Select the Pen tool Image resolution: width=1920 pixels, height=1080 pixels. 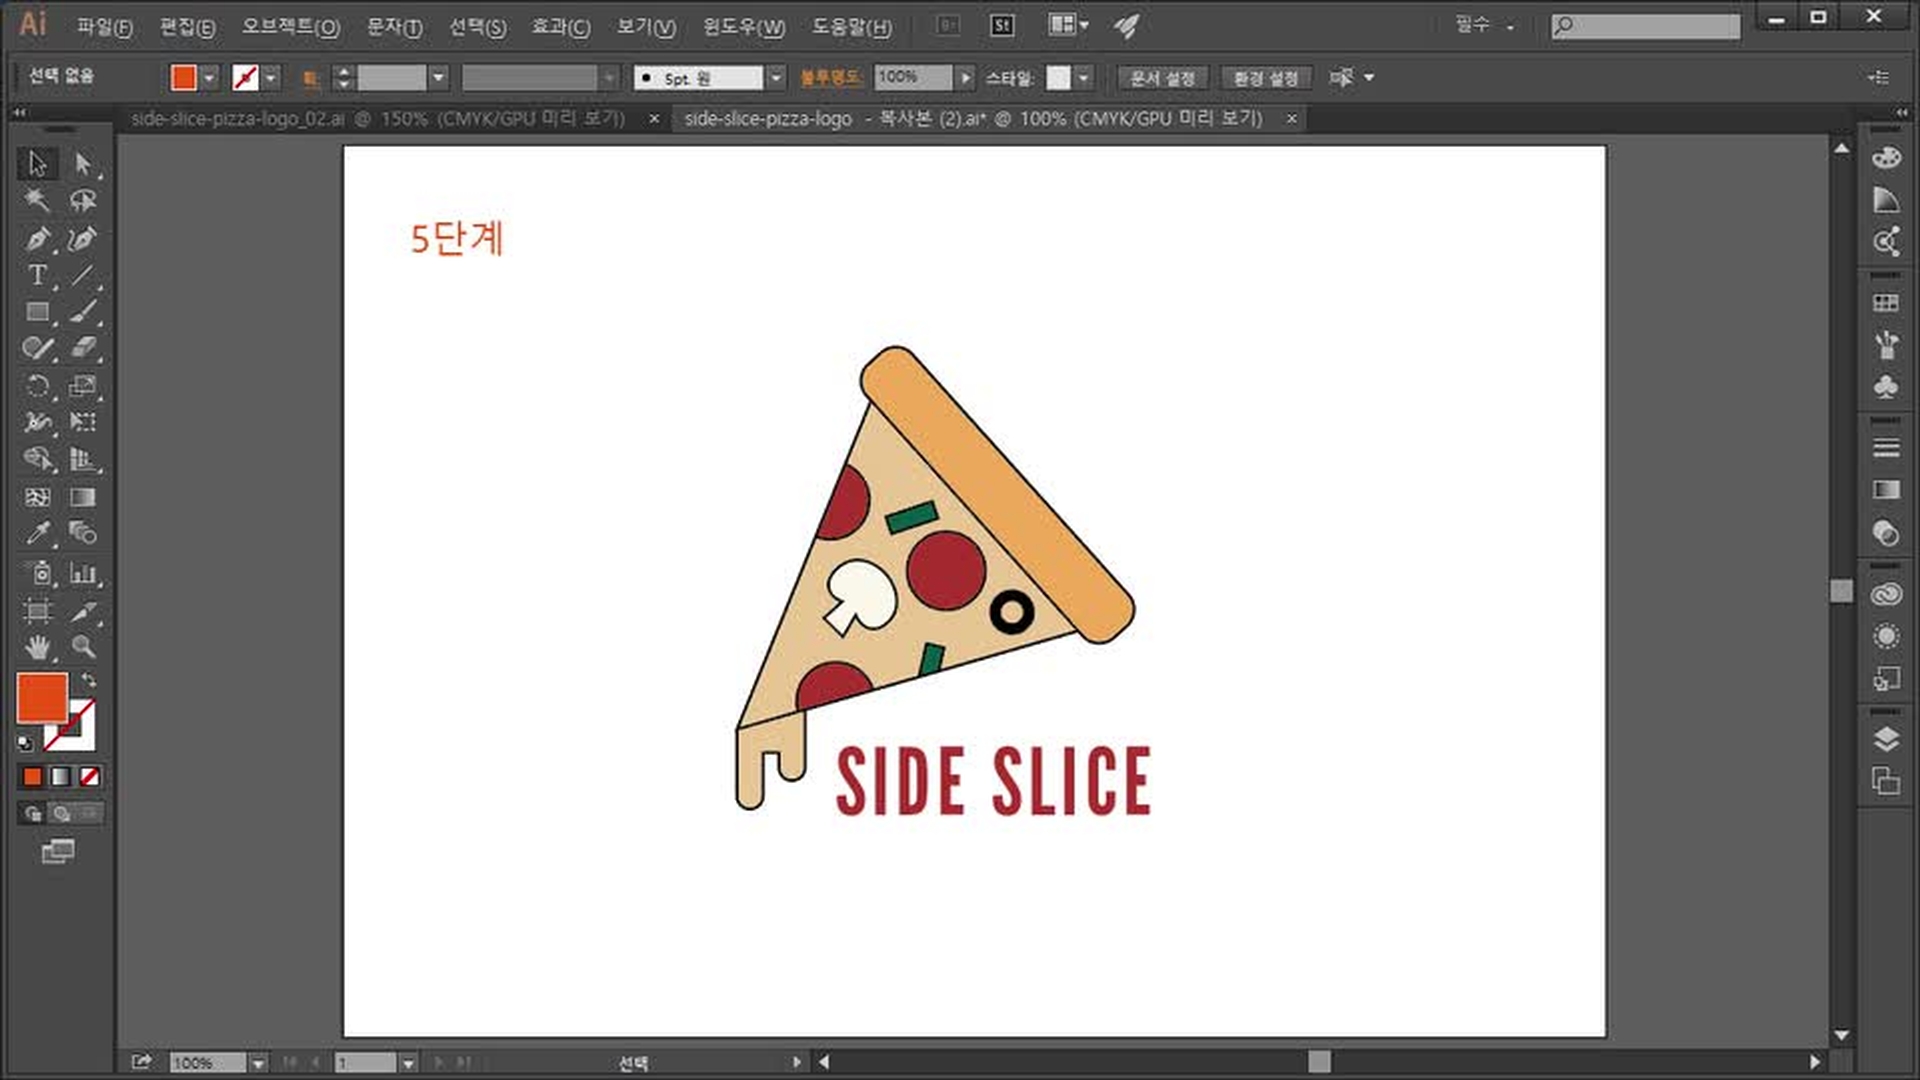click(x=37, y=239)
